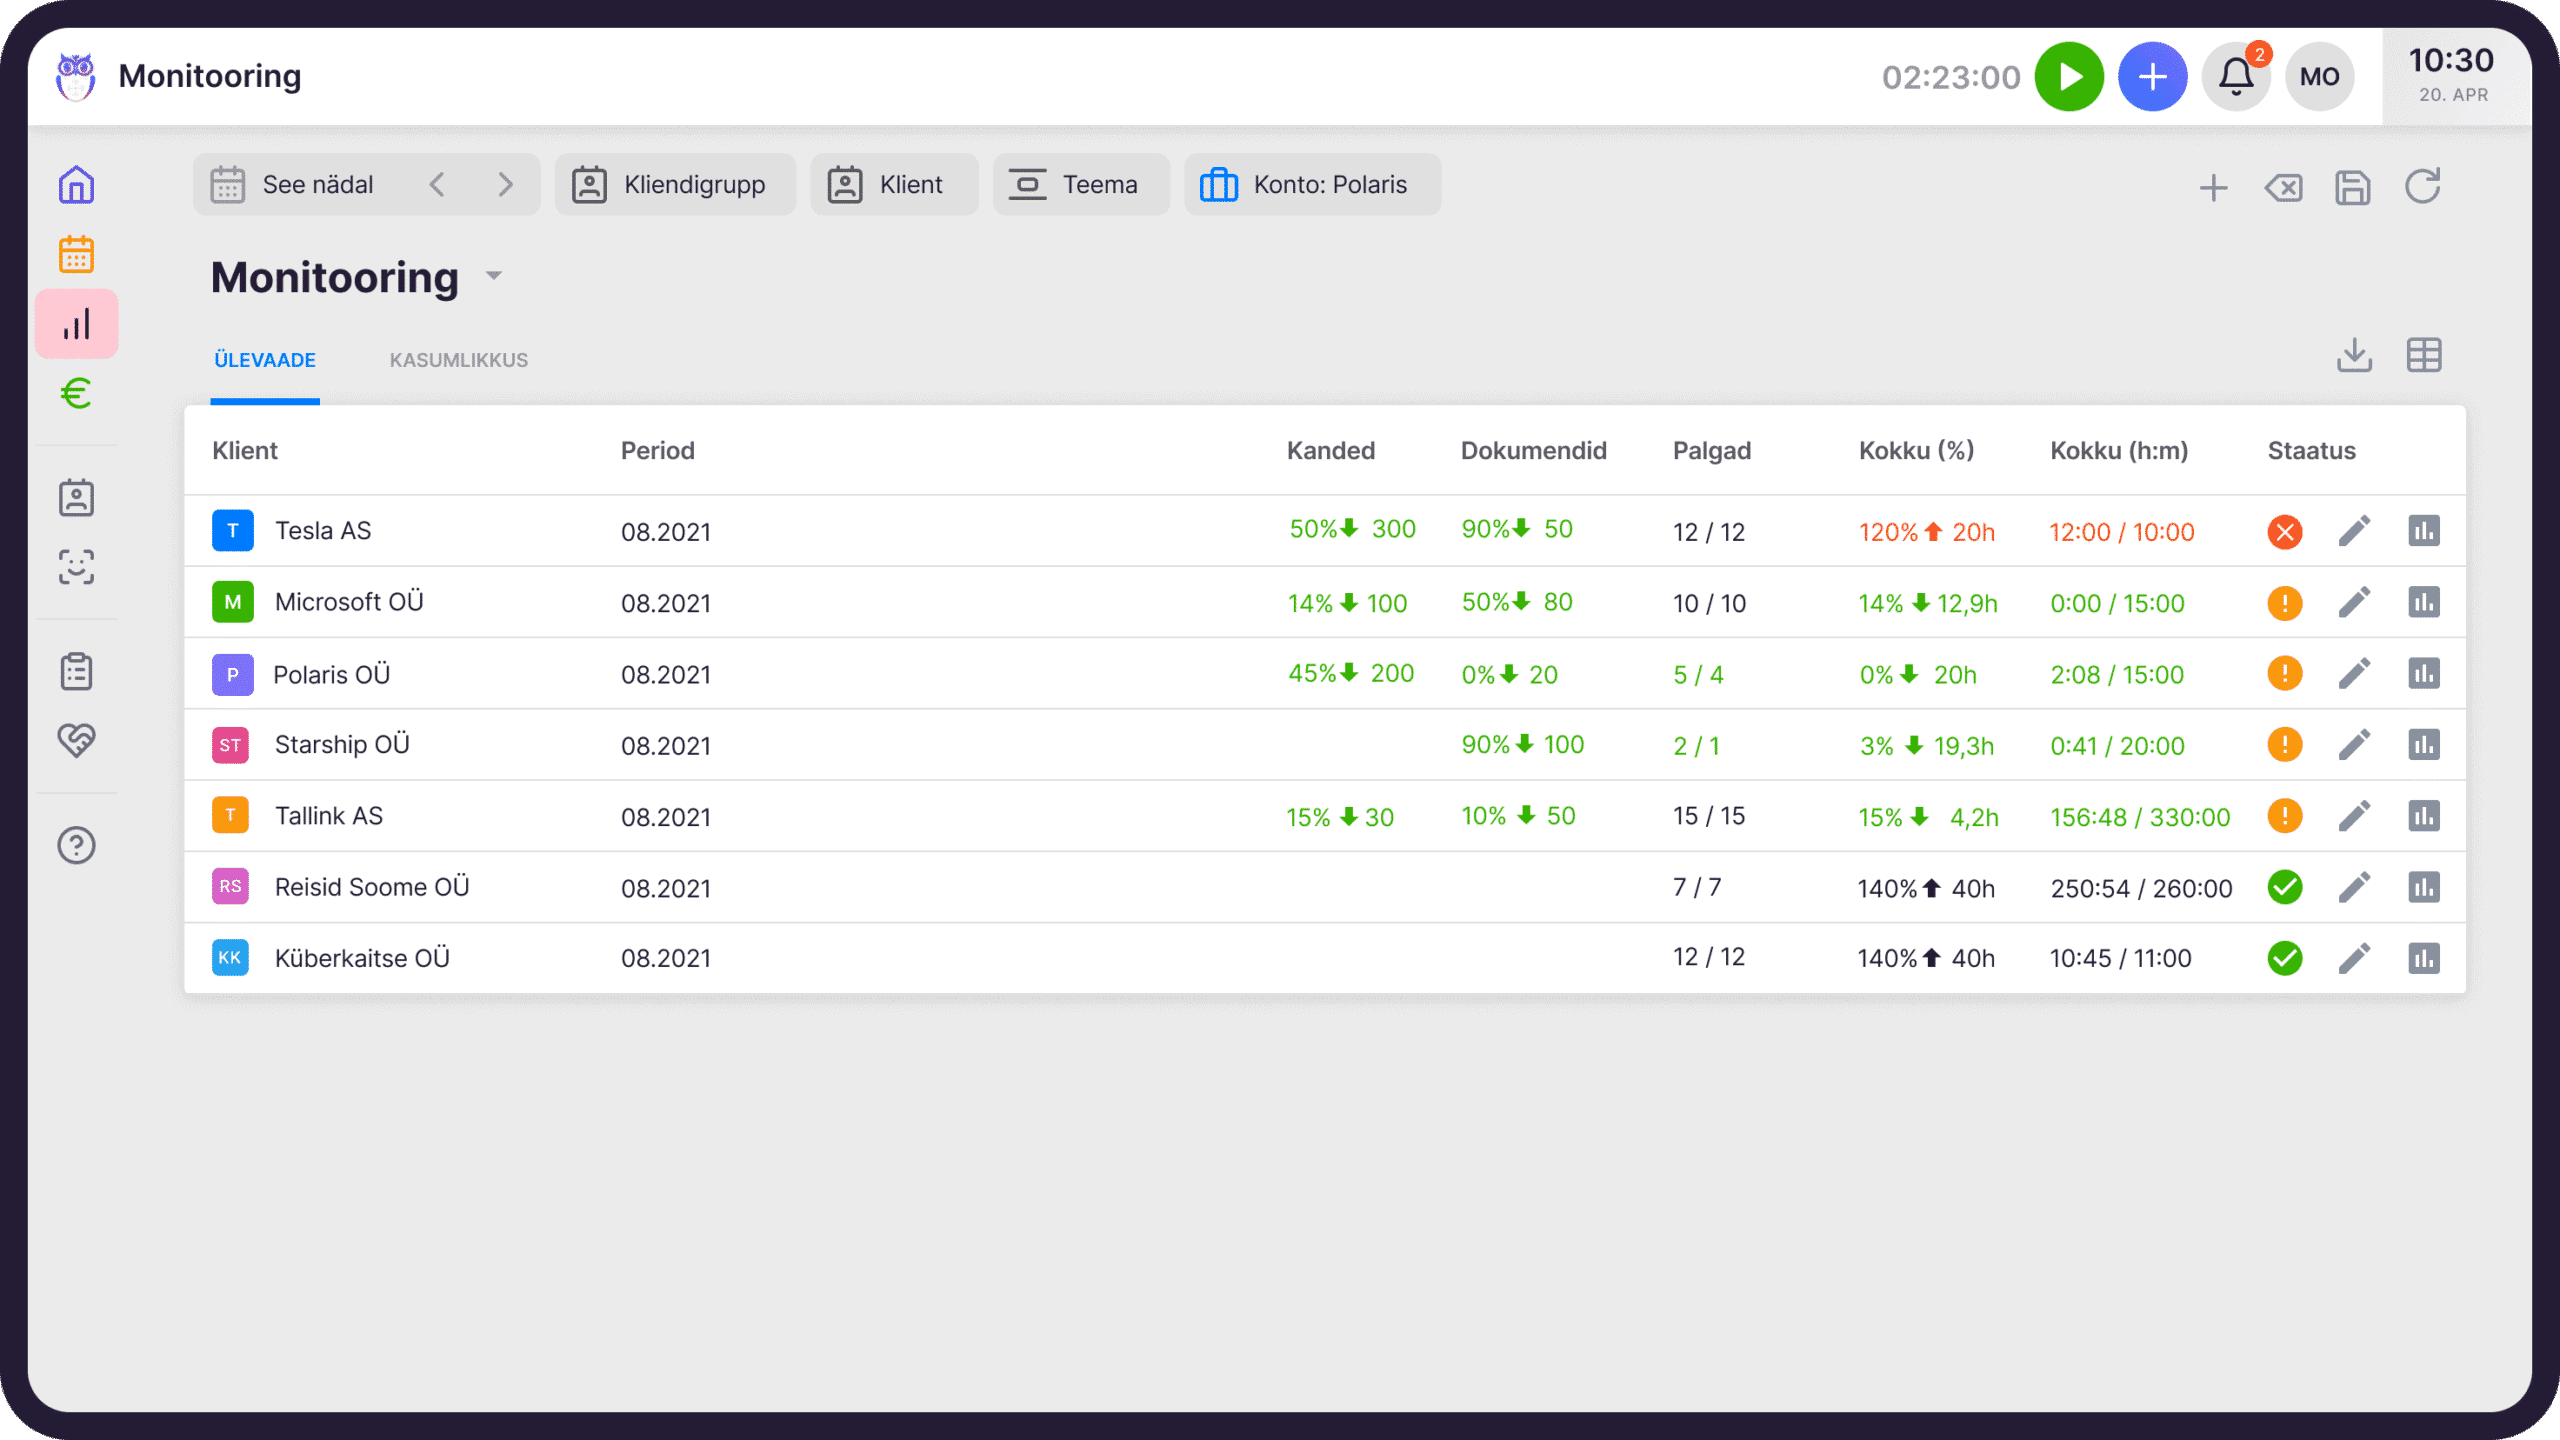Viewport: 2560px width, 1440px height.
Task: Click the 02:23:00 timer display
Action: click(1951, 77)
